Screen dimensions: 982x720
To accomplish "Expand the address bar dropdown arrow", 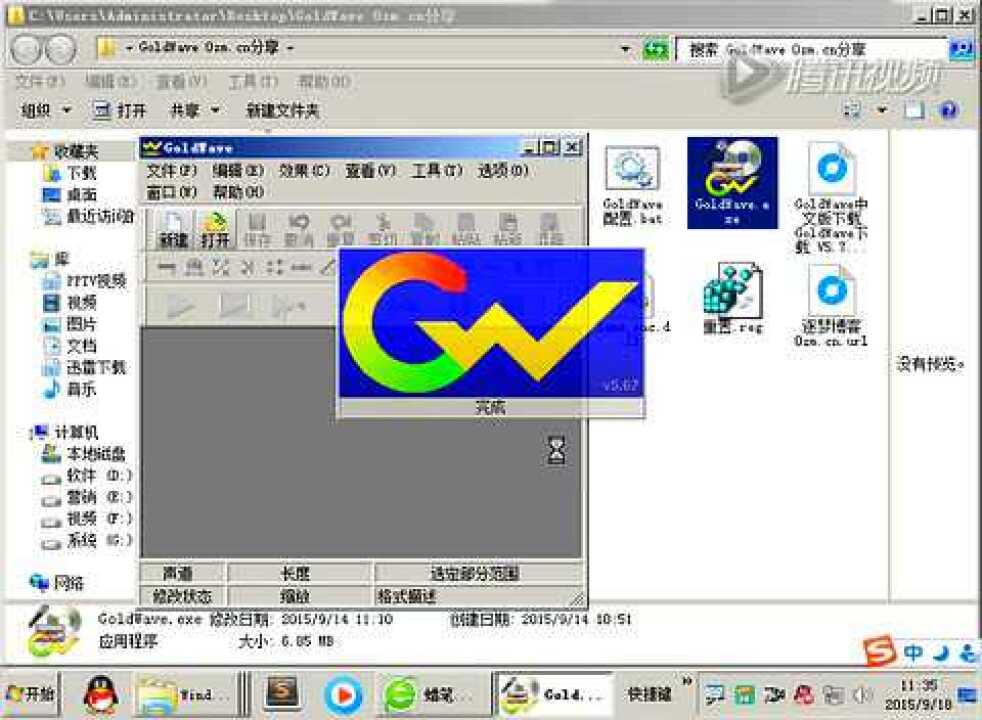I will click(x=625, y=47).
